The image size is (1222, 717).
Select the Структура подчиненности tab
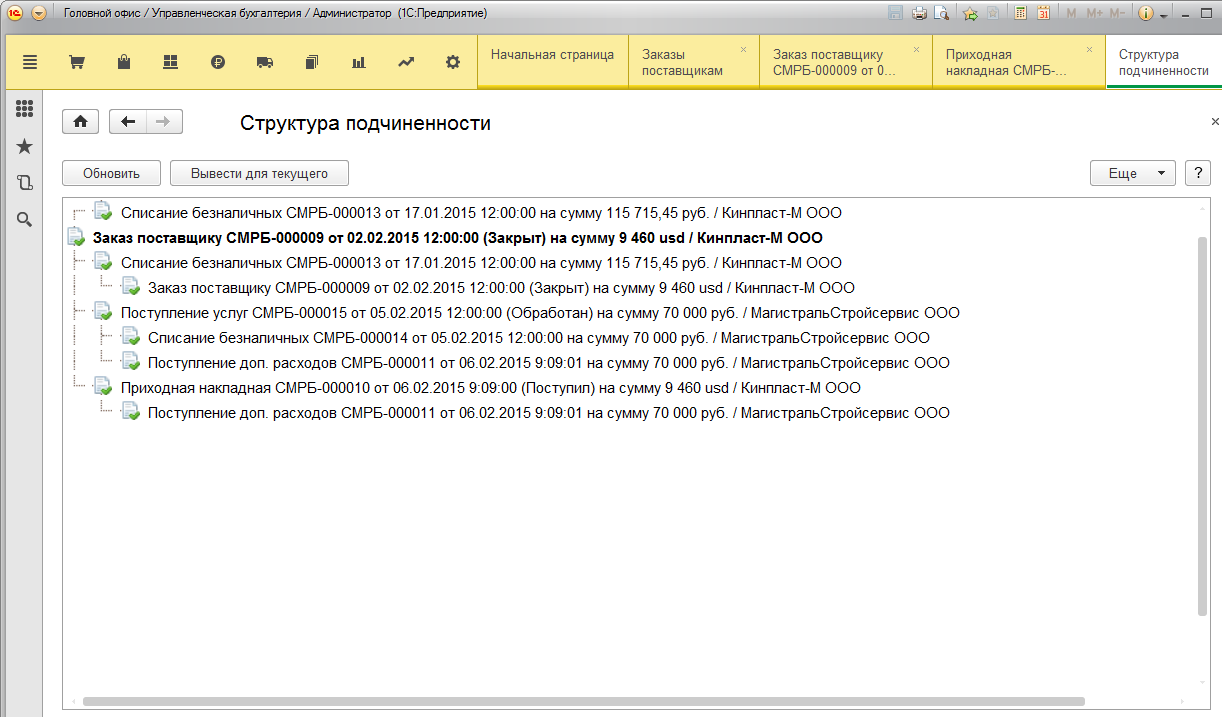point(1164,62)
